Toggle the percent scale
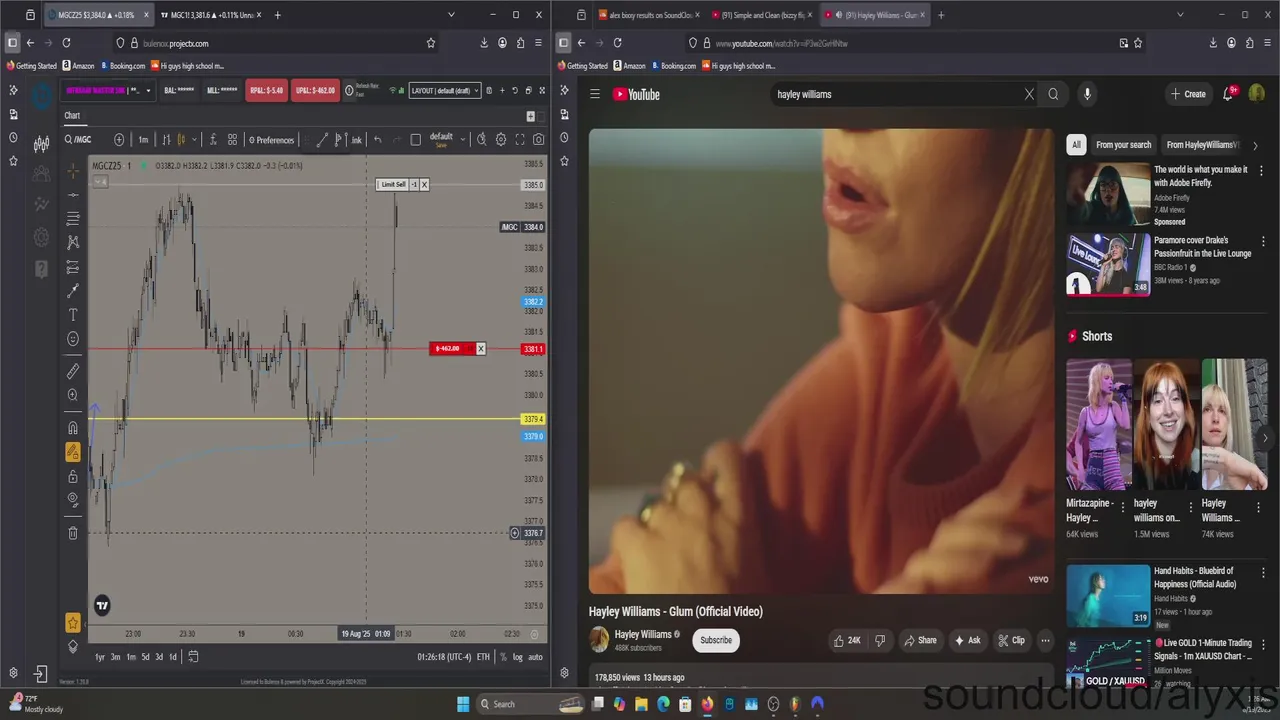 click(502, 657)
